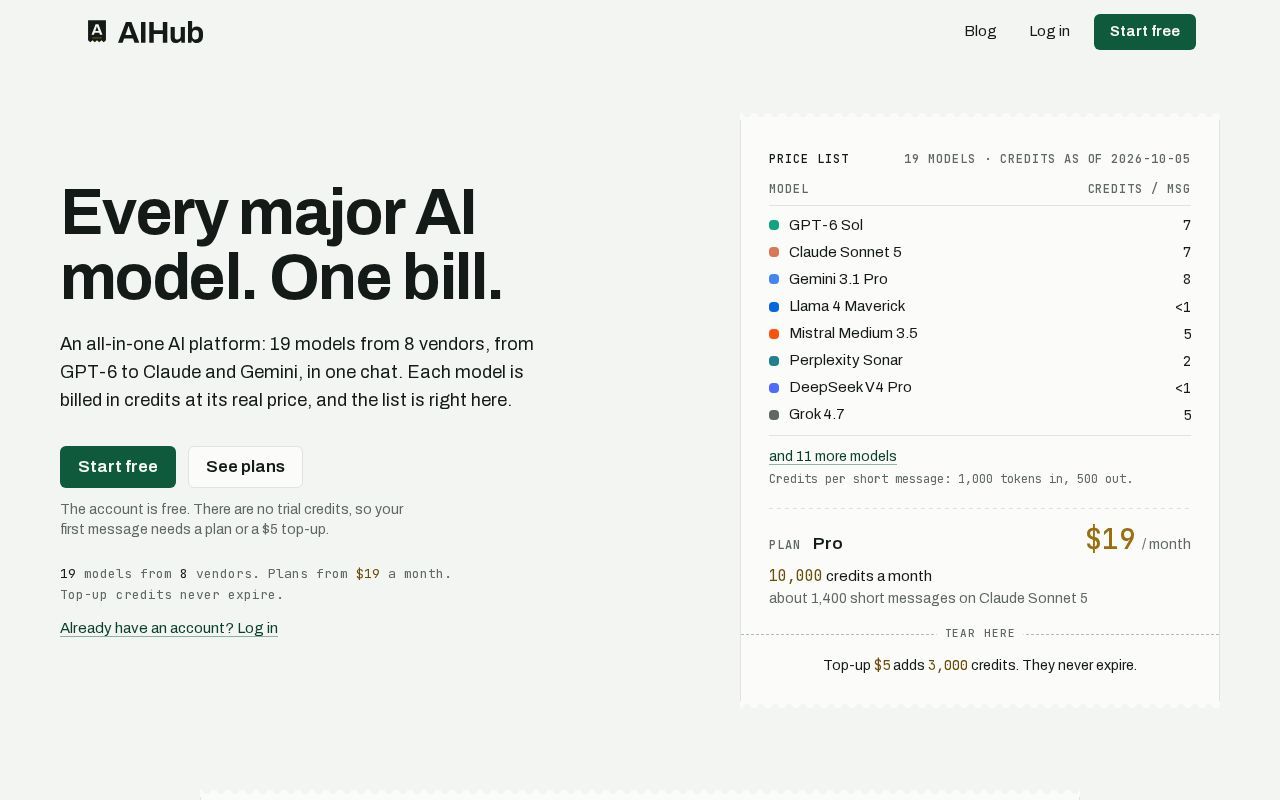Click the 'The account is free' note
1280x800 pixels.
click(x=232, y=519)
